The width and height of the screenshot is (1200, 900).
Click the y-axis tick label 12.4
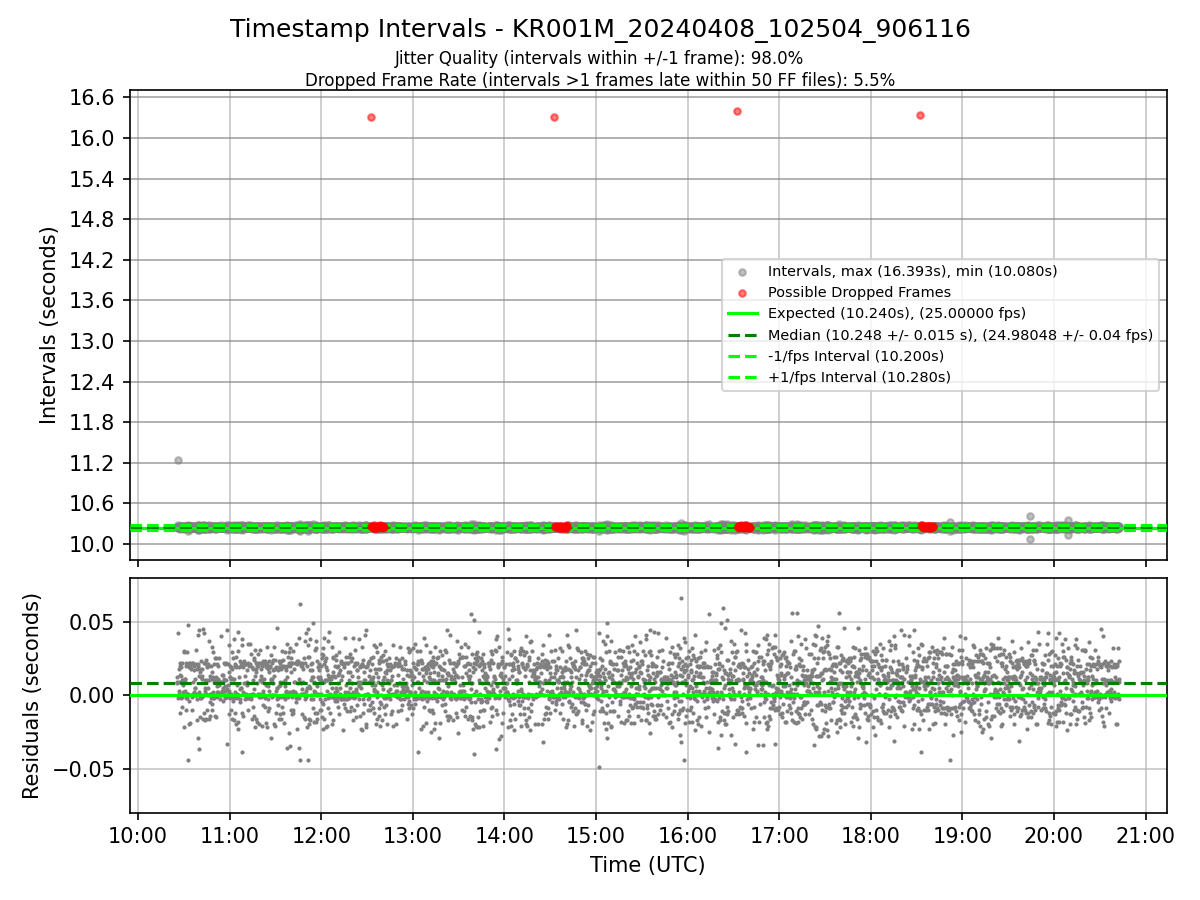93,382
